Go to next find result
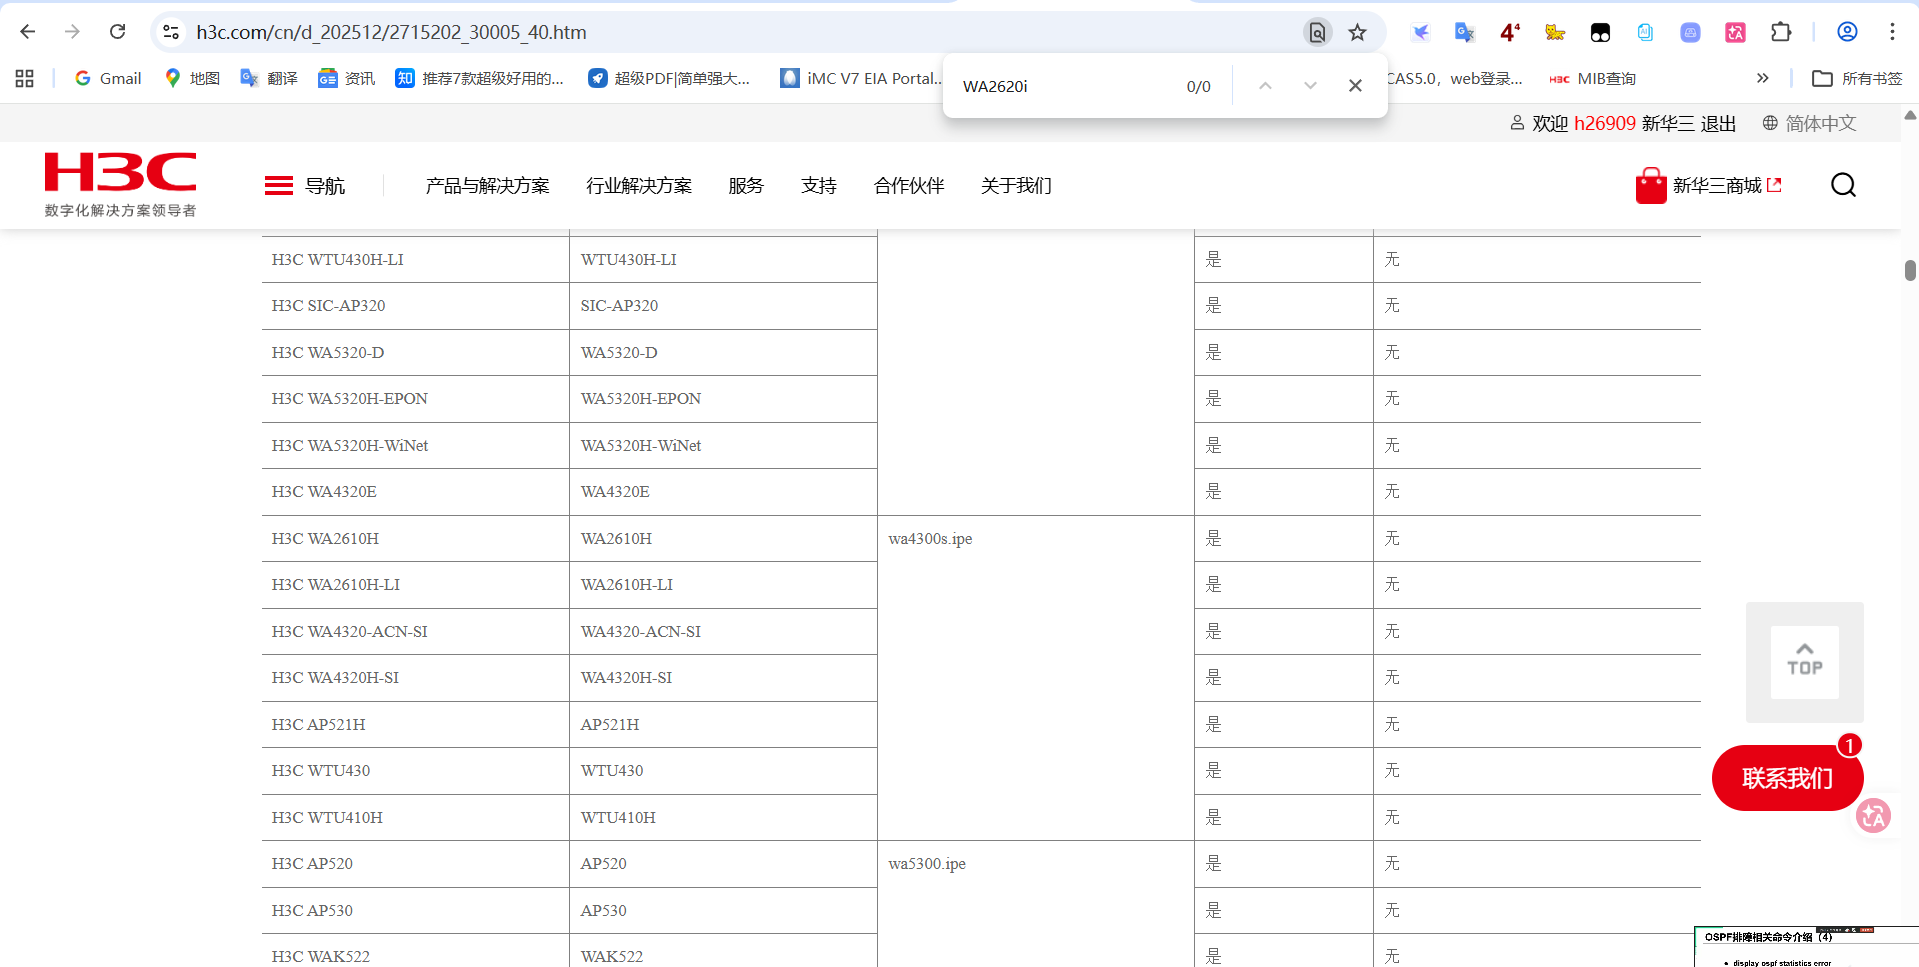Viewport: 1919px width, 967px height. tap(1310, 86)
